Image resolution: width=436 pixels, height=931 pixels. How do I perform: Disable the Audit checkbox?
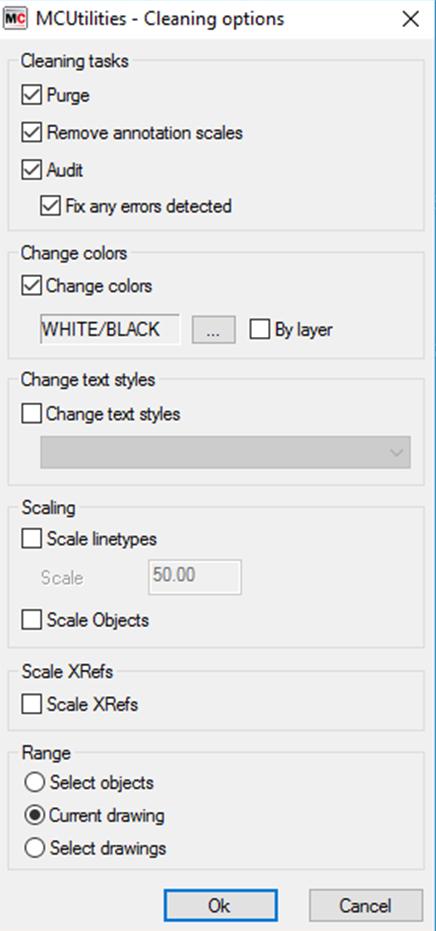(x=31, y=170)
